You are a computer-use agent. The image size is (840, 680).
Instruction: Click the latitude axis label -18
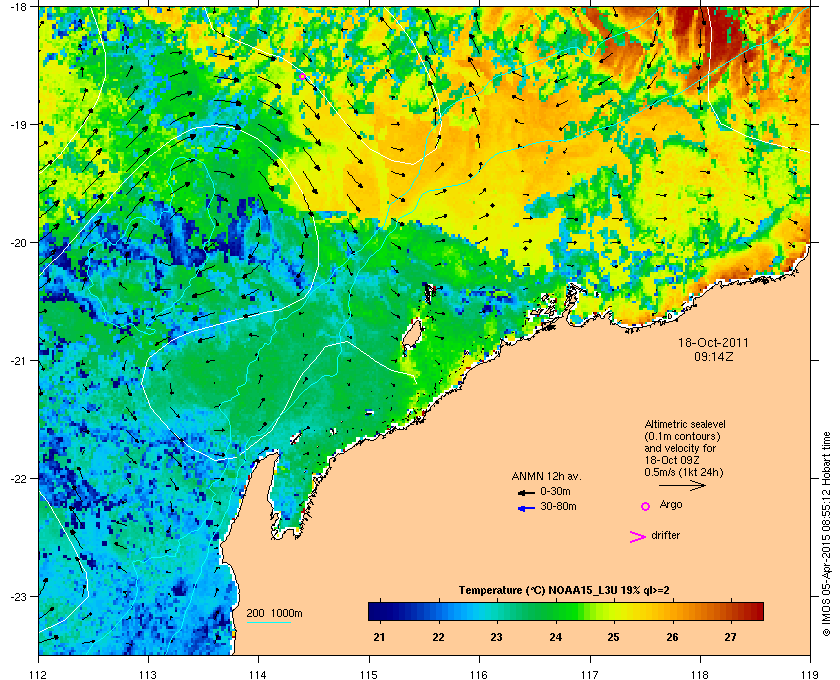[x=19, y=7]
